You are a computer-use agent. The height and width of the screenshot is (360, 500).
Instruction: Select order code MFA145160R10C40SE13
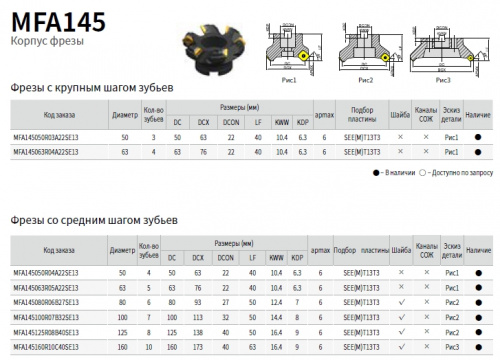pyautogui.click(x=46, y=347)
